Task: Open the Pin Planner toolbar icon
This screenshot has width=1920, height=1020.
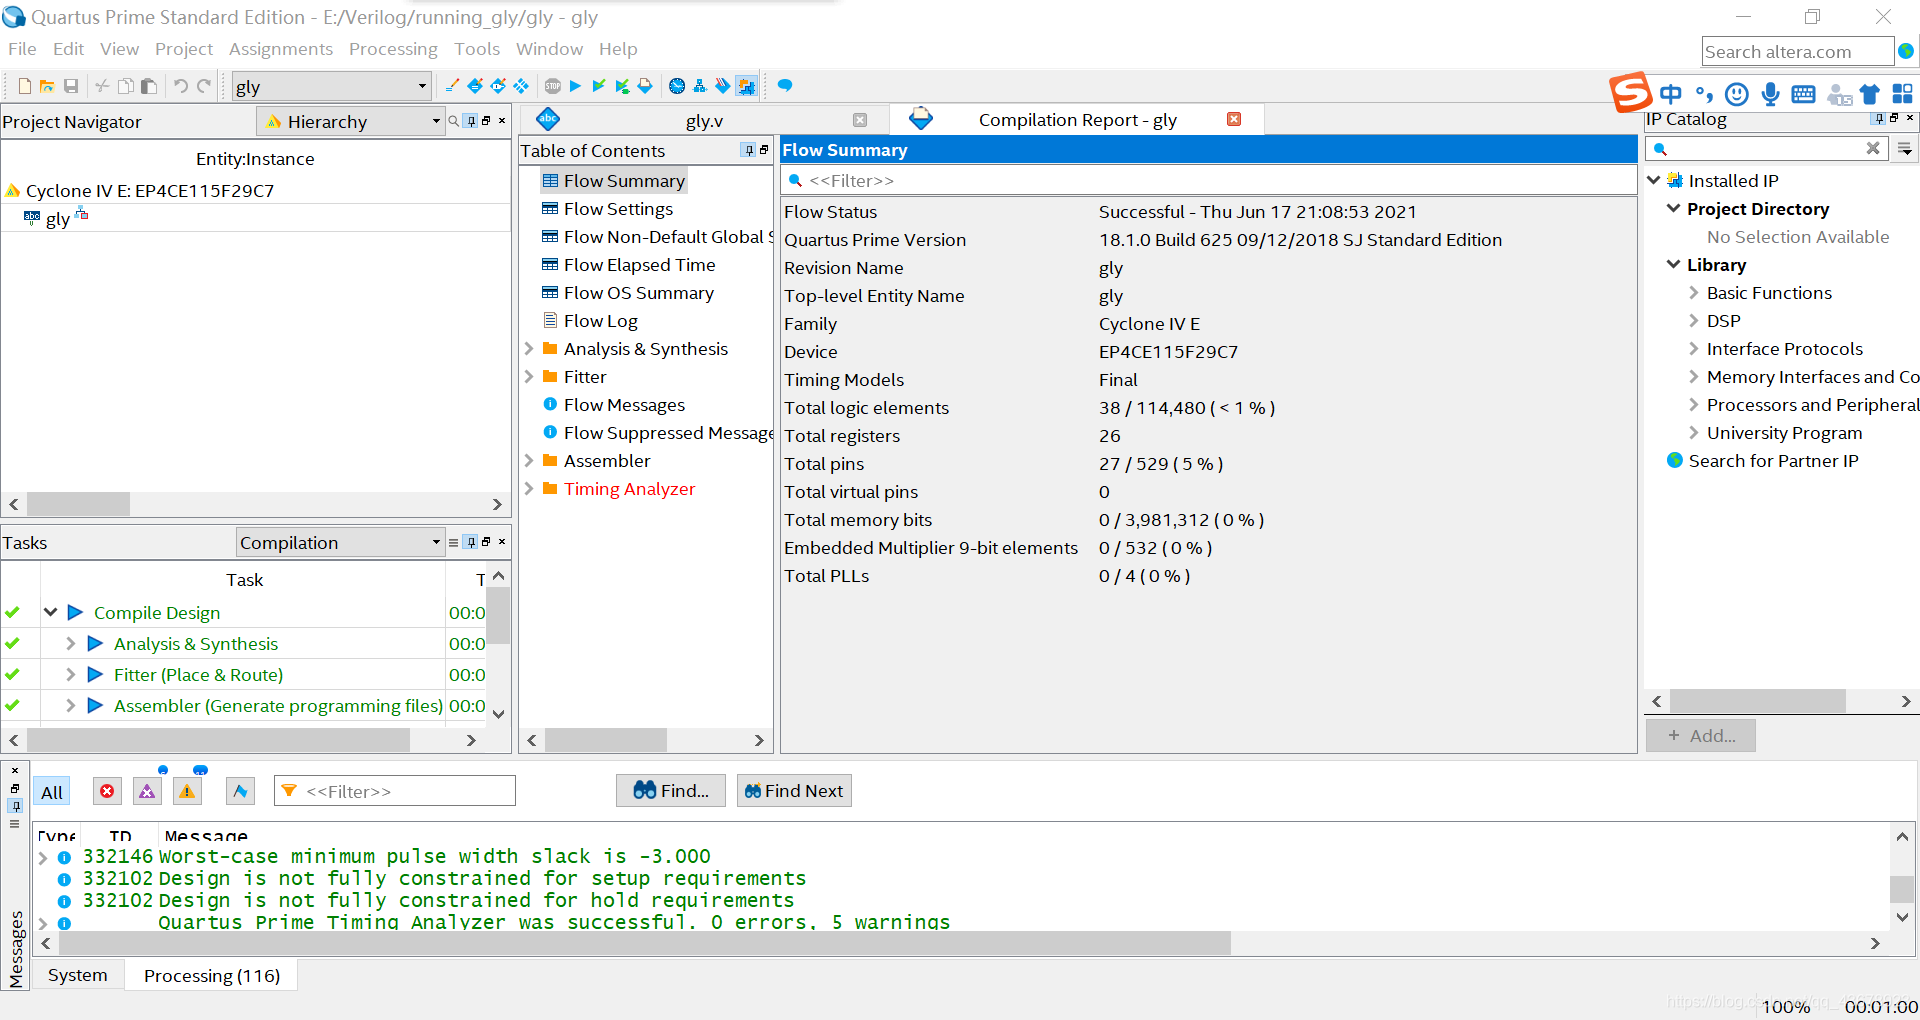Action: tap(498, 86)
